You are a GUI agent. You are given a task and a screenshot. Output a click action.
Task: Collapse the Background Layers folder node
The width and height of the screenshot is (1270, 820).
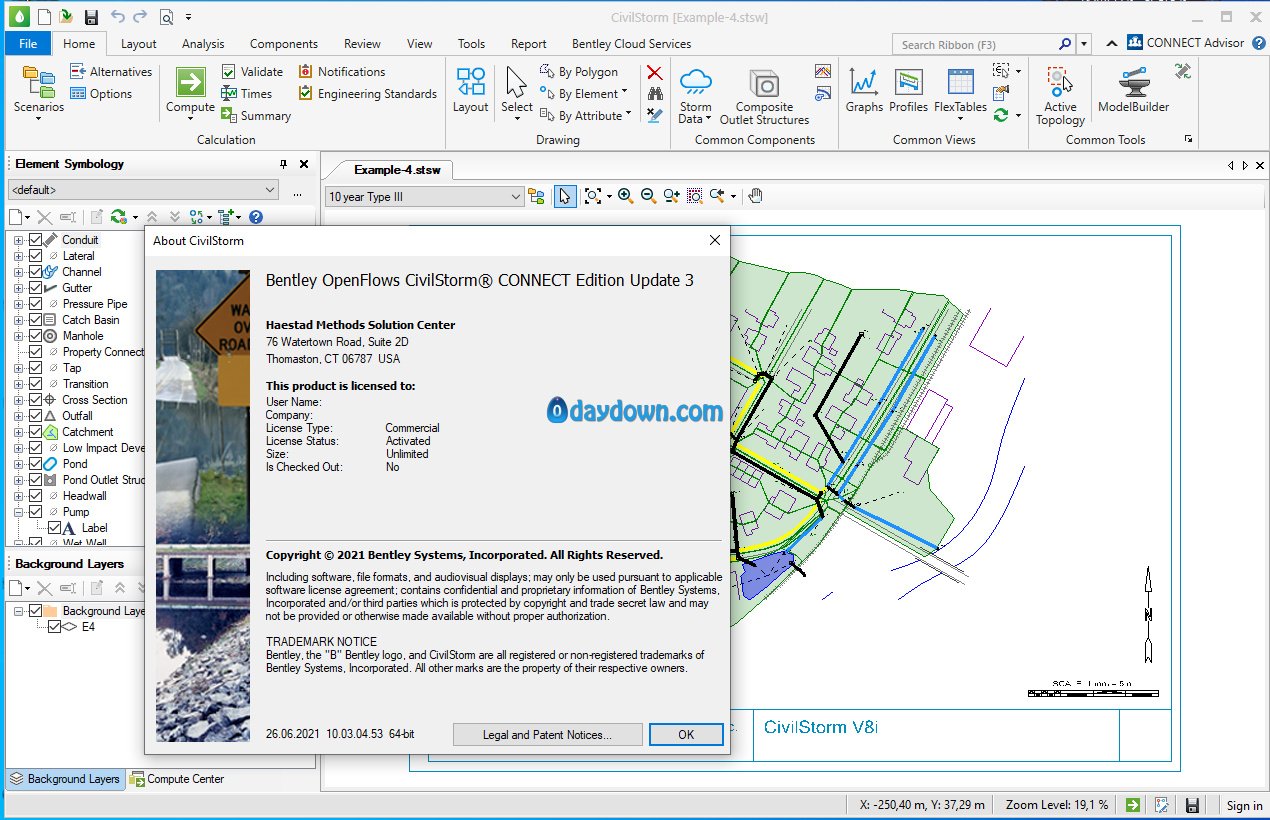click(19, 611)
